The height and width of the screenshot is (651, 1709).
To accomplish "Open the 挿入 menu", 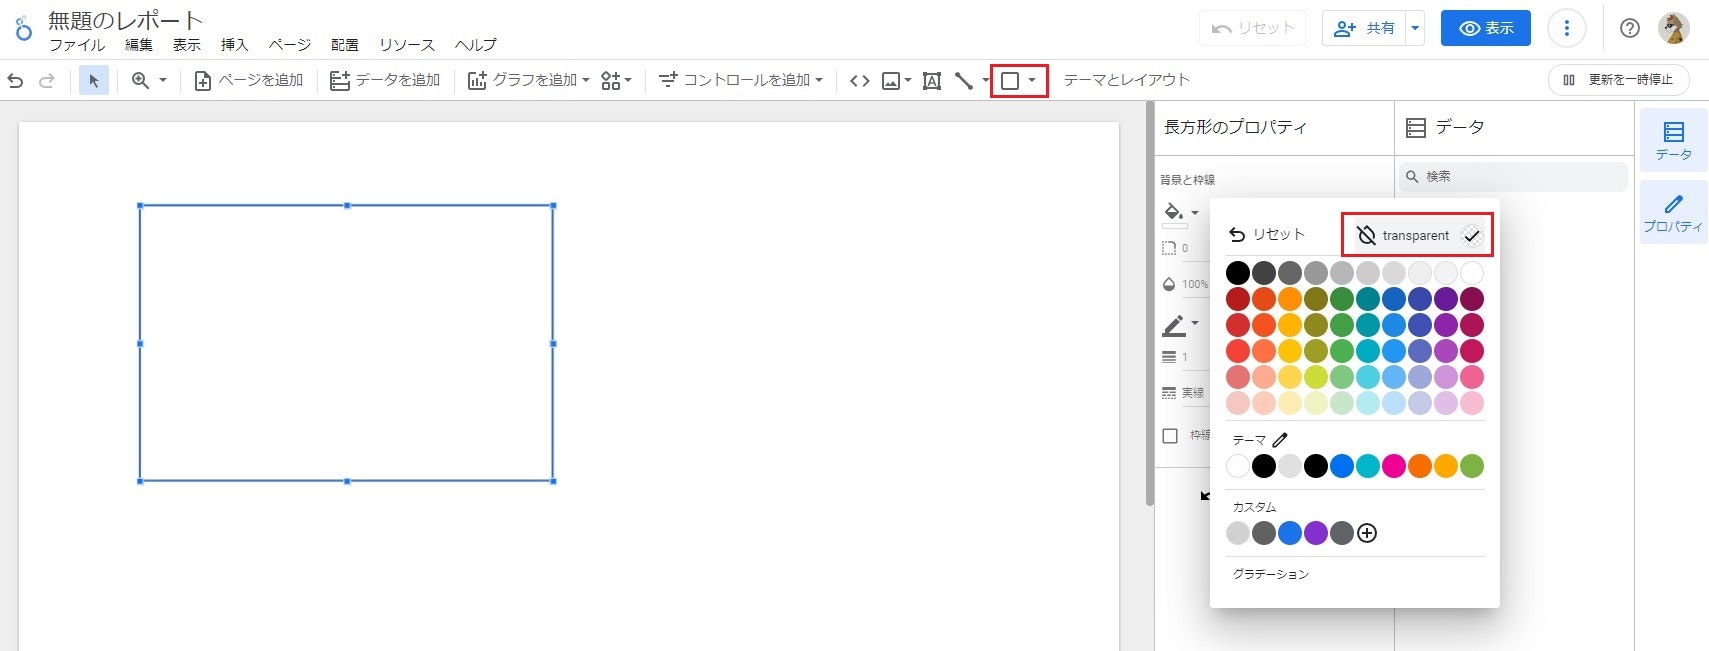I will tap(234, 45).
